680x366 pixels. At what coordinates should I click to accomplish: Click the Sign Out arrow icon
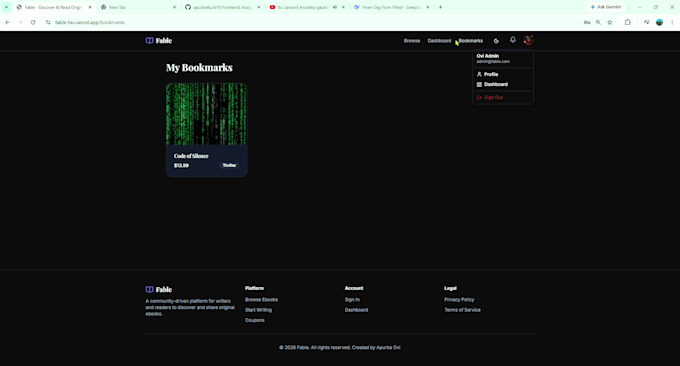tap(479, 98)
